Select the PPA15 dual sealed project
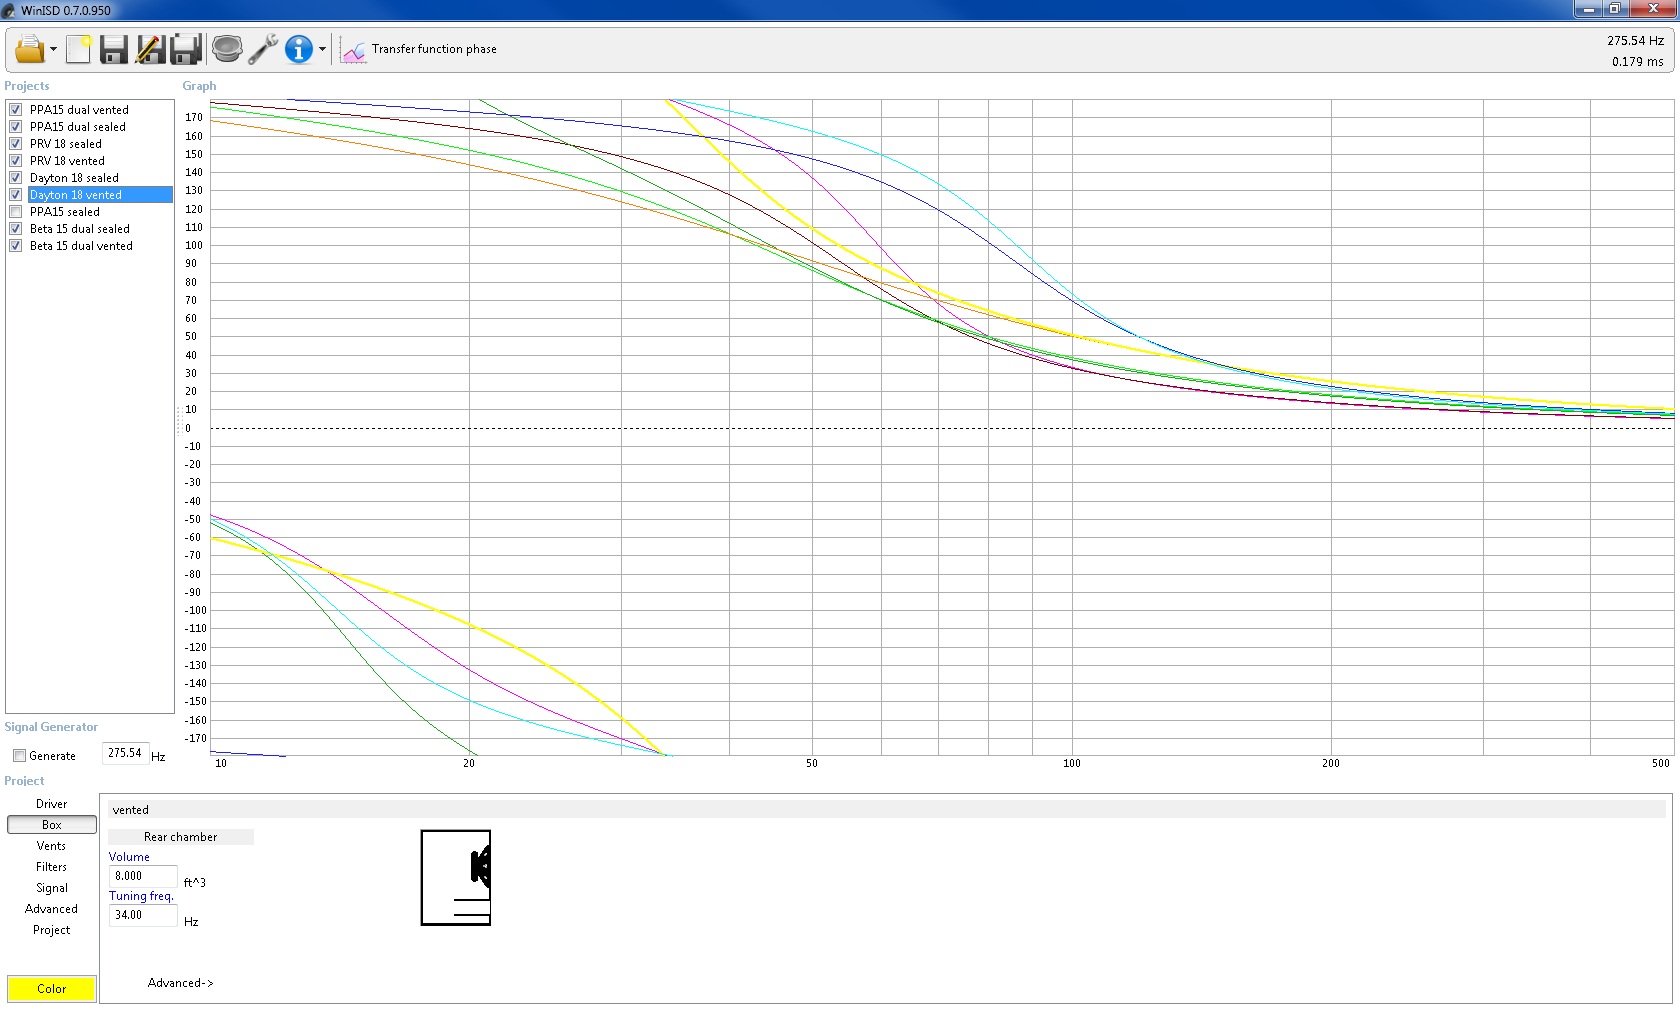This screenshot has height=1010, width=1680. [x=78, y=127]
